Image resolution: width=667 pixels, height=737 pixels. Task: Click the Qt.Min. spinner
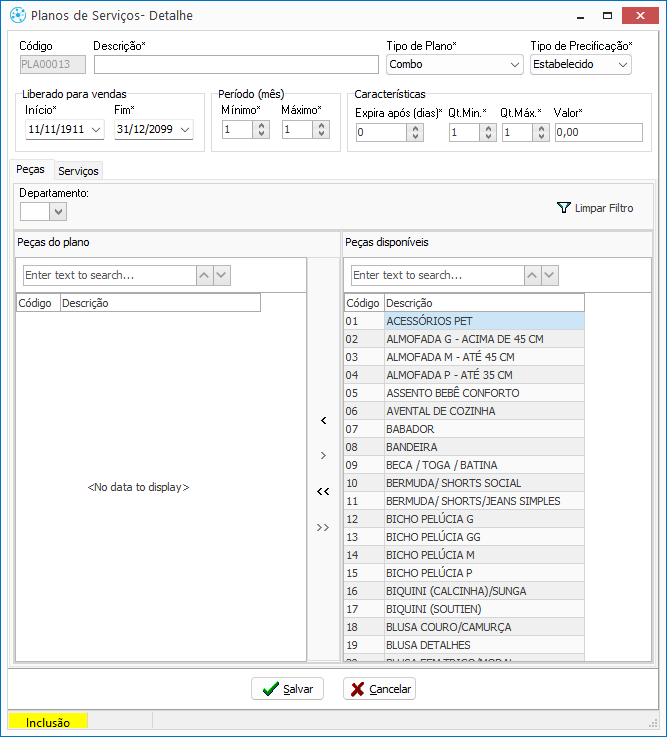tap(488, 133)
